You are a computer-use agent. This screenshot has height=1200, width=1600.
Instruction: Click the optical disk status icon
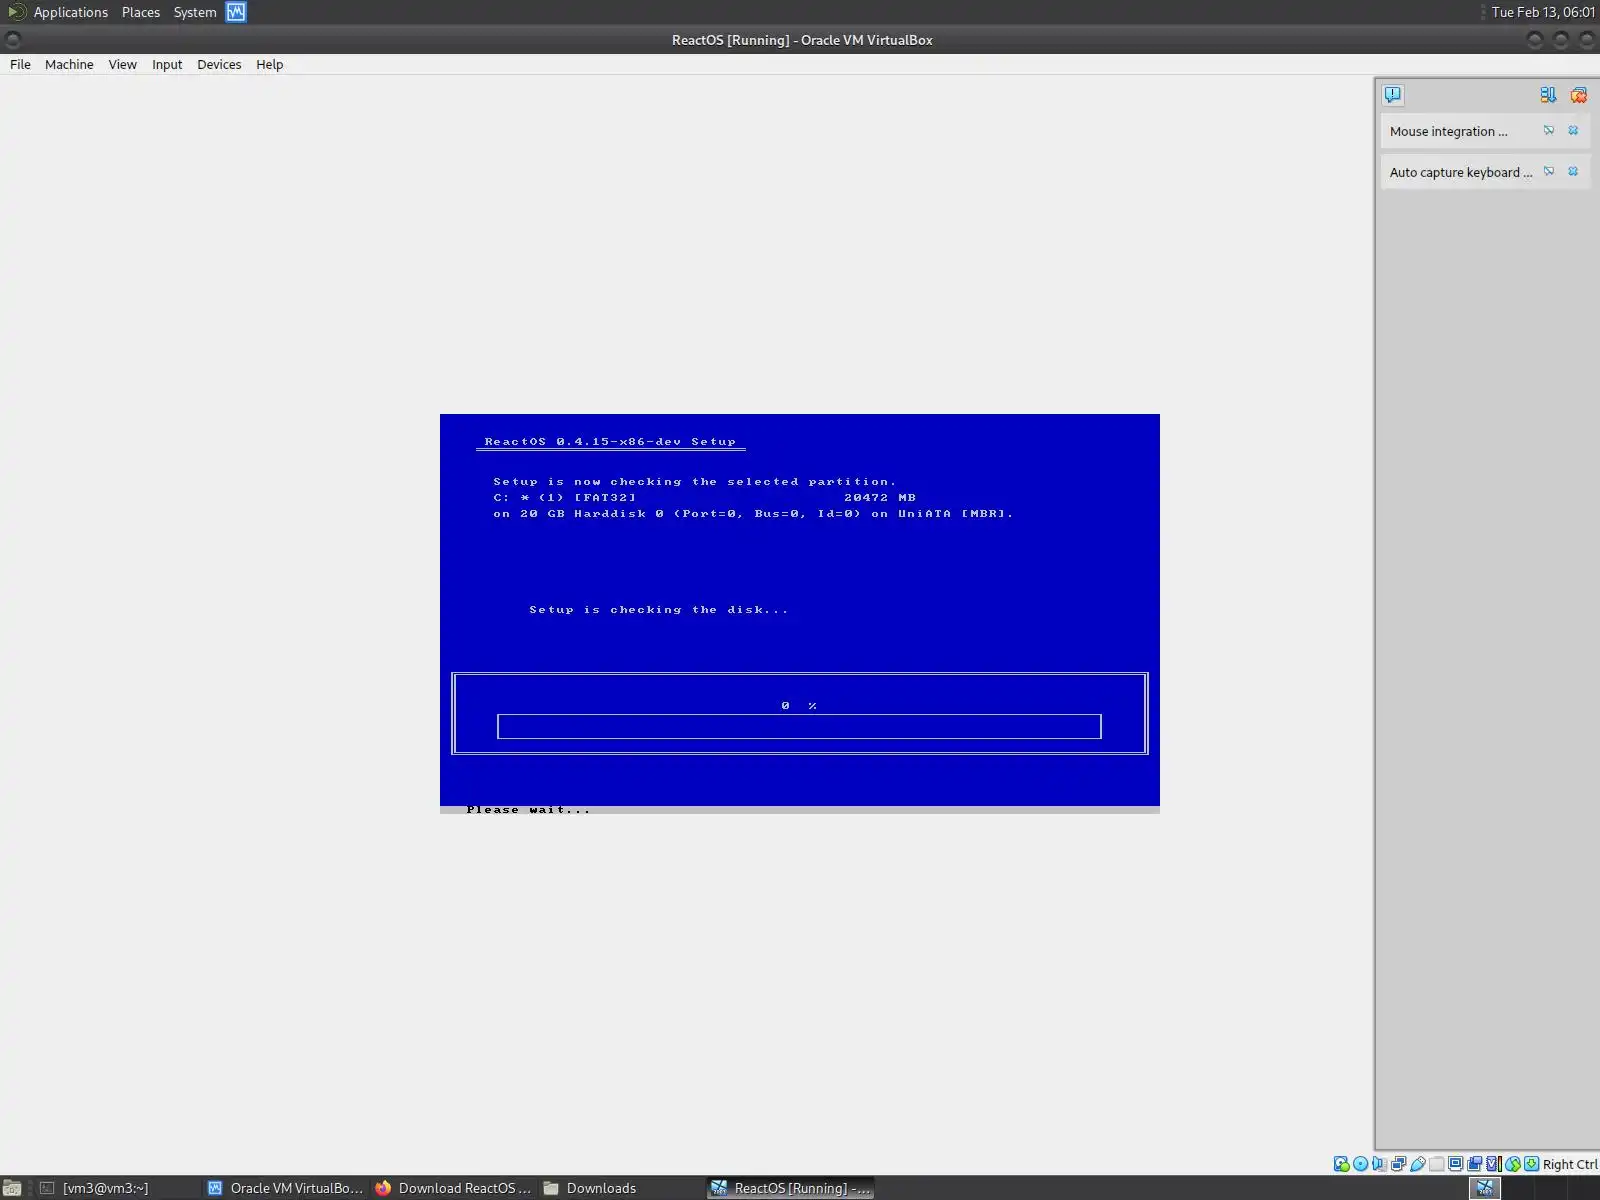point(1361,1164)
